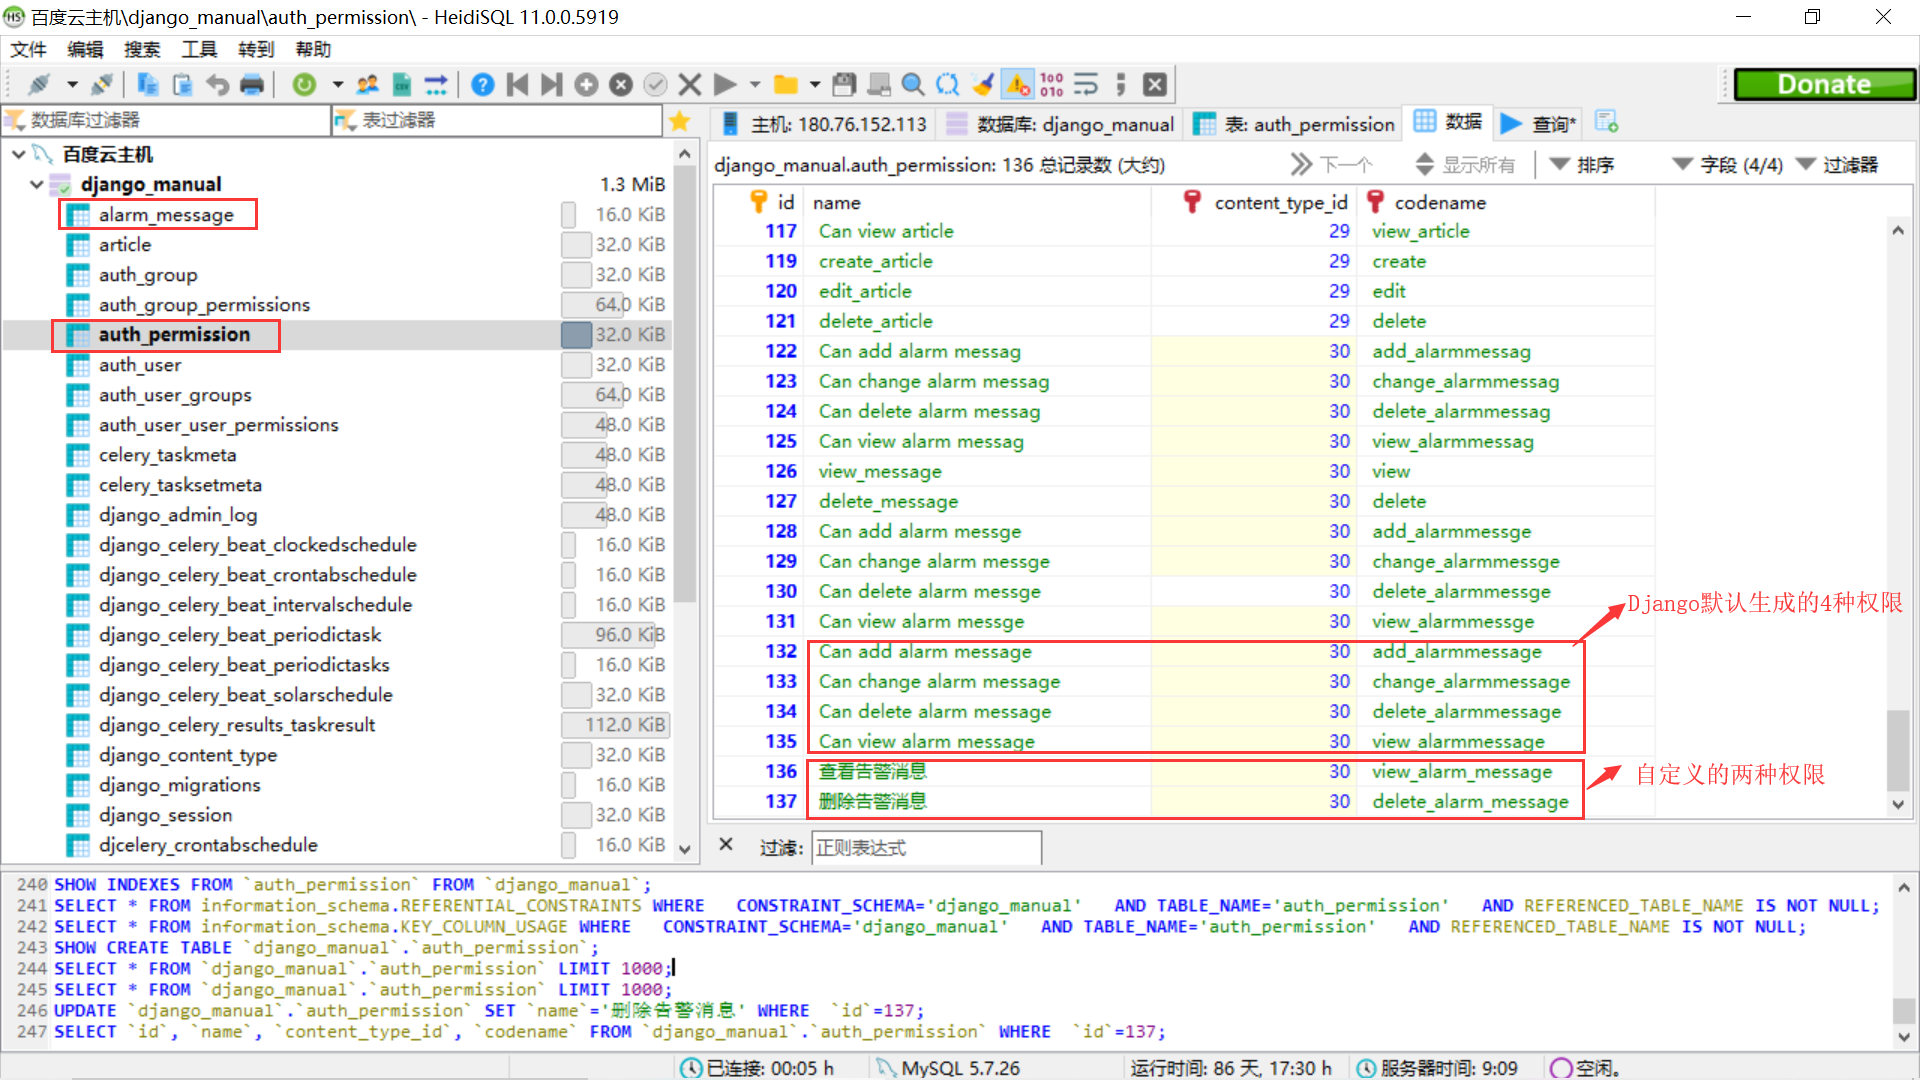Click the insert row plus icon
The height and width of the screenshot is (1080, 1920).
586,85
